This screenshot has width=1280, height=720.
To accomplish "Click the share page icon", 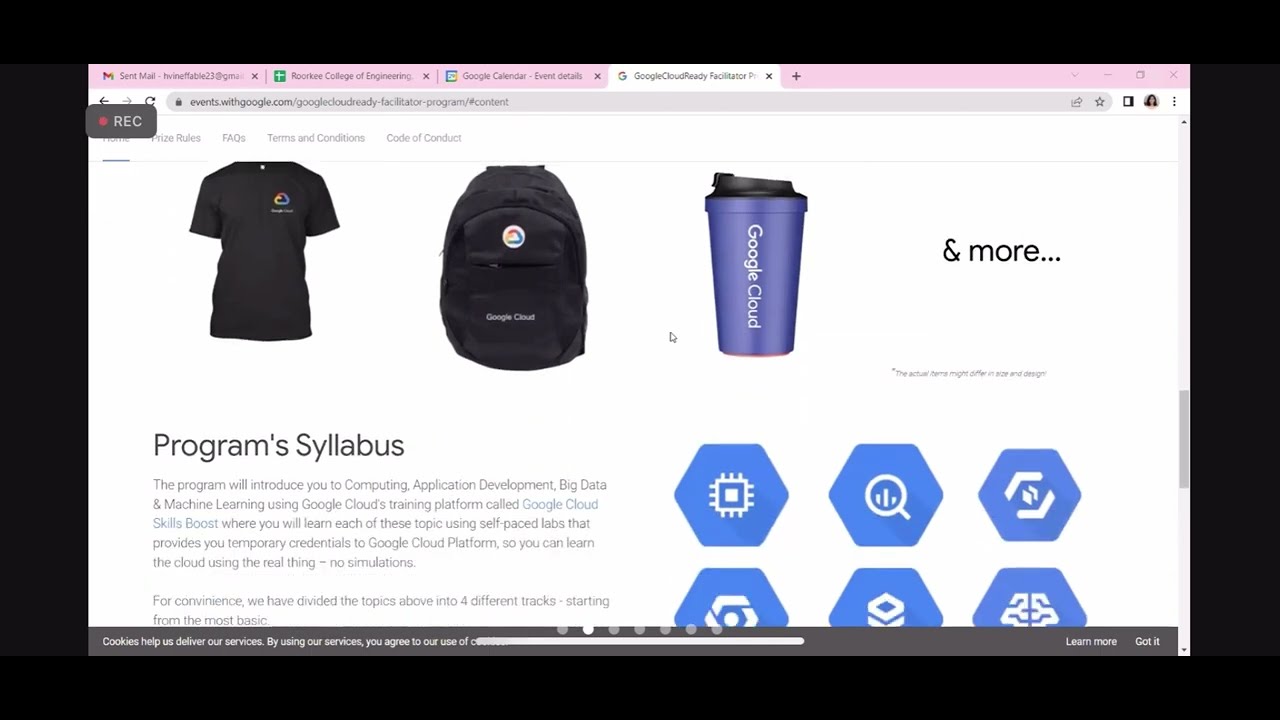I will point(1077,102).
